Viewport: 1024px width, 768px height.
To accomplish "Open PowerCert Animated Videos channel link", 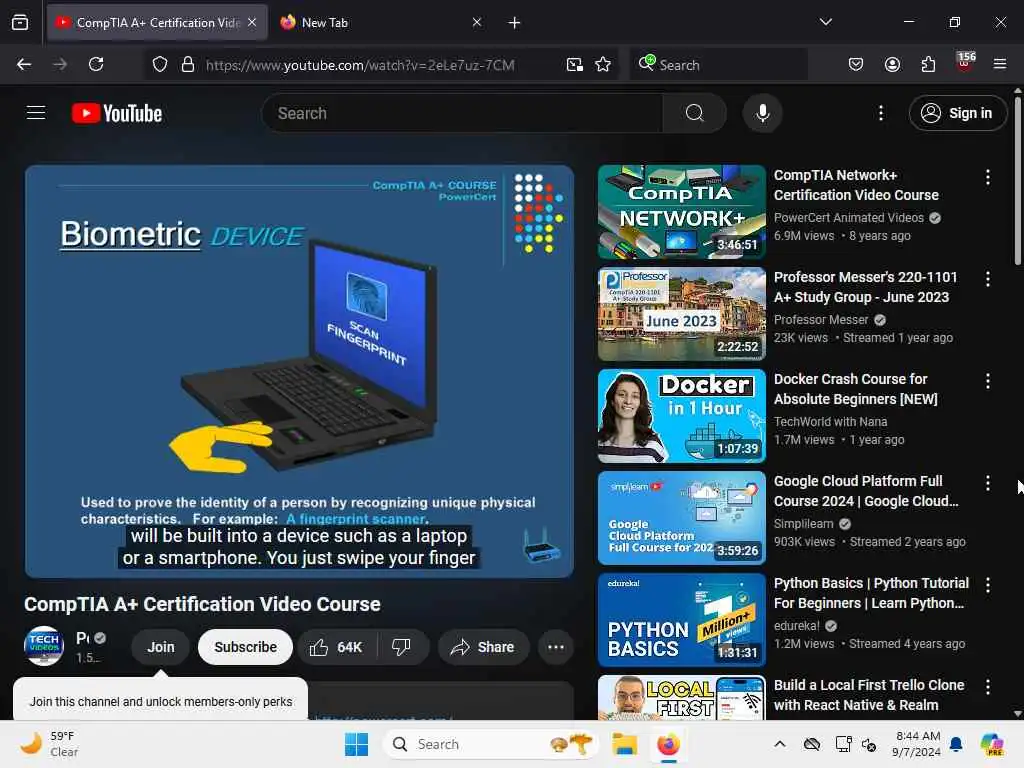I will pyautogui.click(x=849, y=217).
